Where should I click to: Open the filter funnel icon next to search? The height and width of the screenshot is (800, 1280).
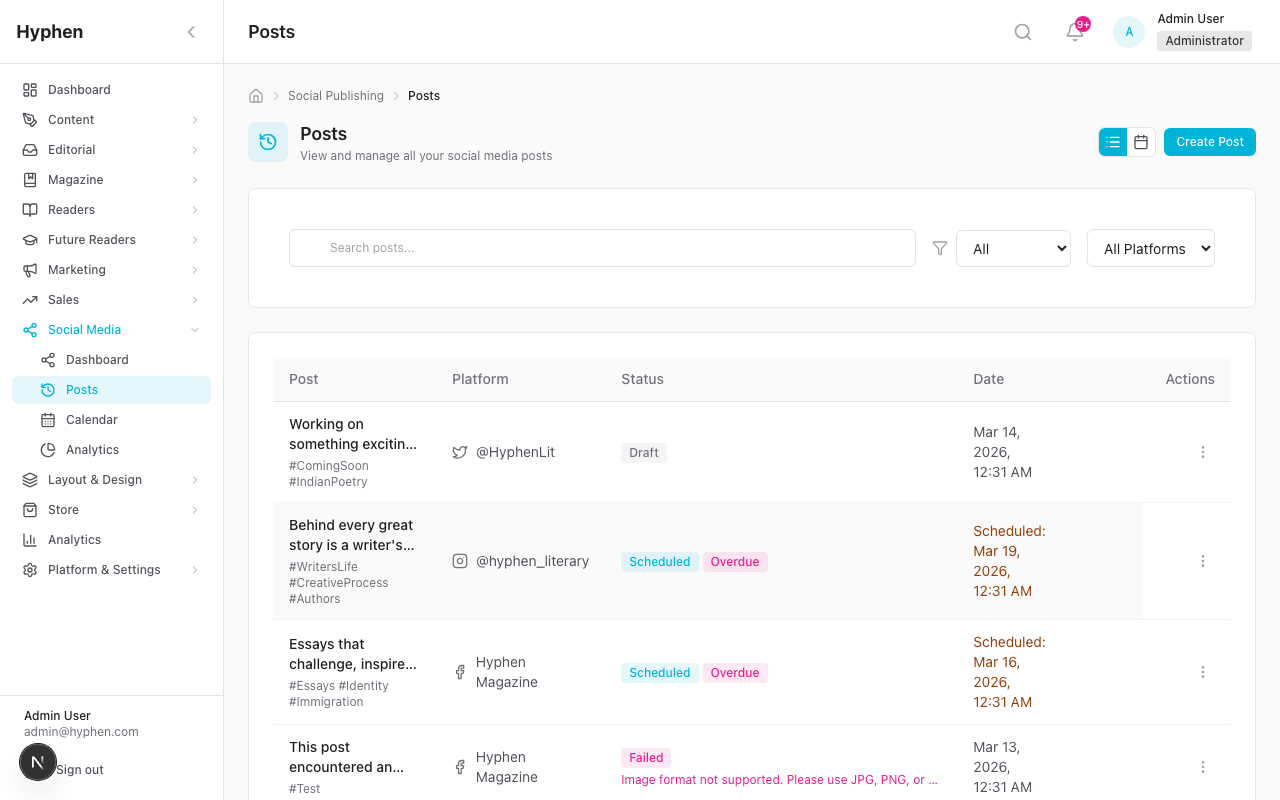coord(939,248)
